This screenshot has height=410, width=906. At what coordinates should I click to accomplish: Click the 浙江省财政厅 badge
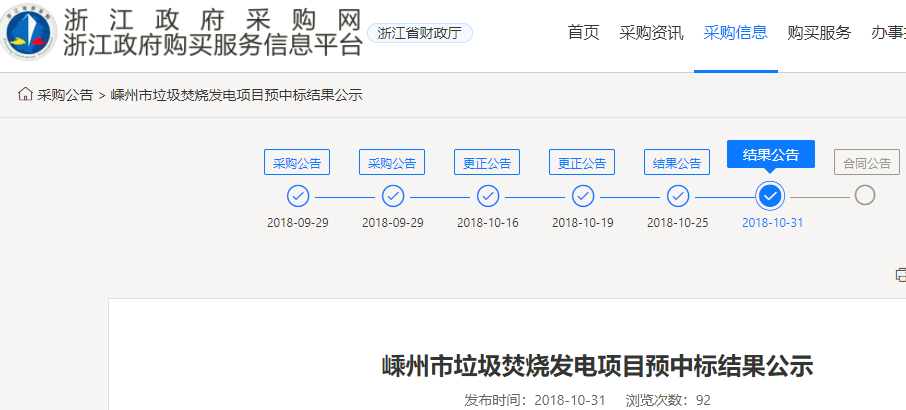[x=420, y=33]
